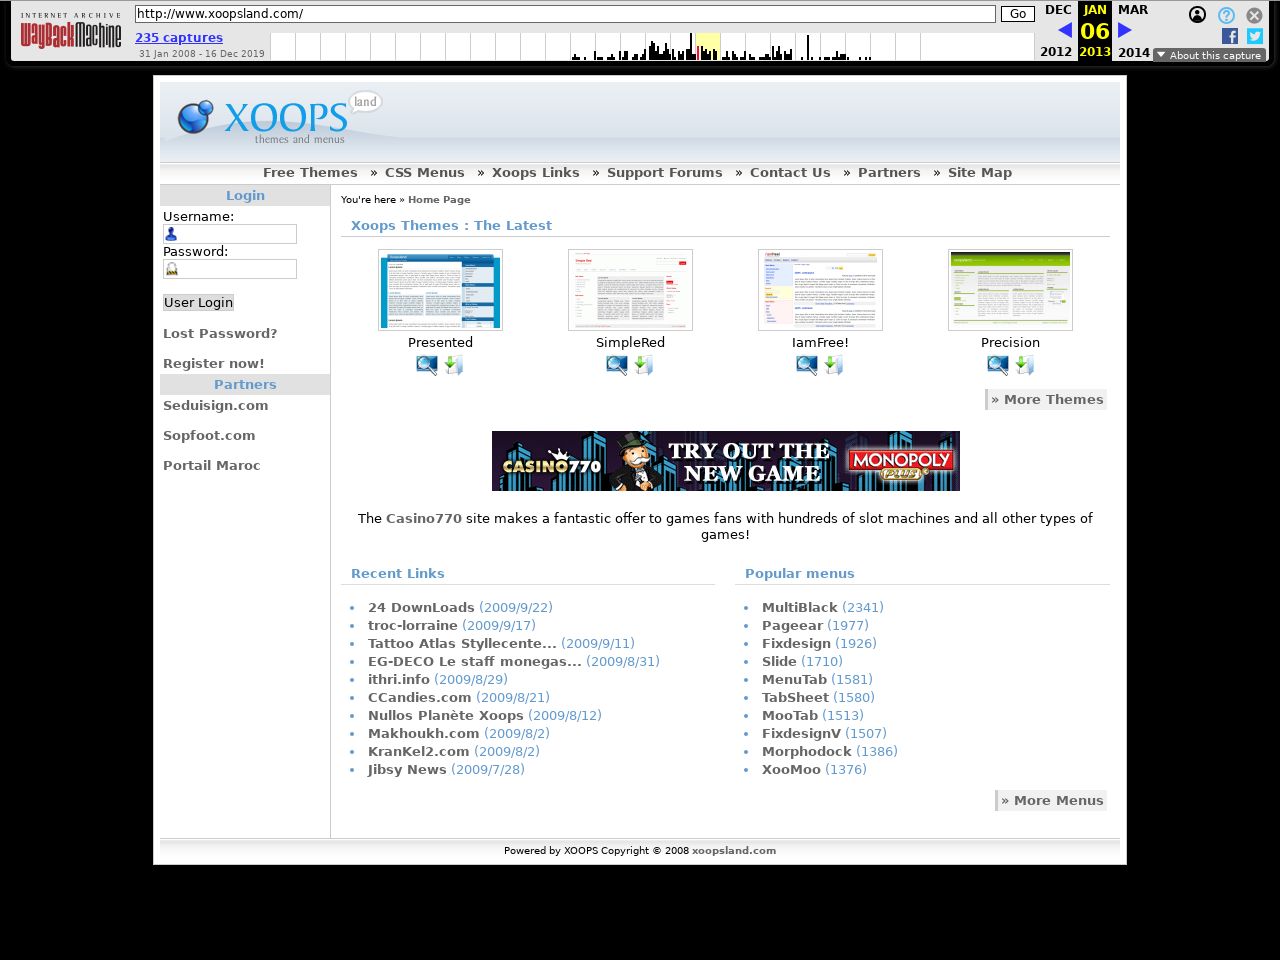This screenshot has width=1280, height=960.
Task: Click the magnifier preview icon under Presented
Action: tap(427, 366)
